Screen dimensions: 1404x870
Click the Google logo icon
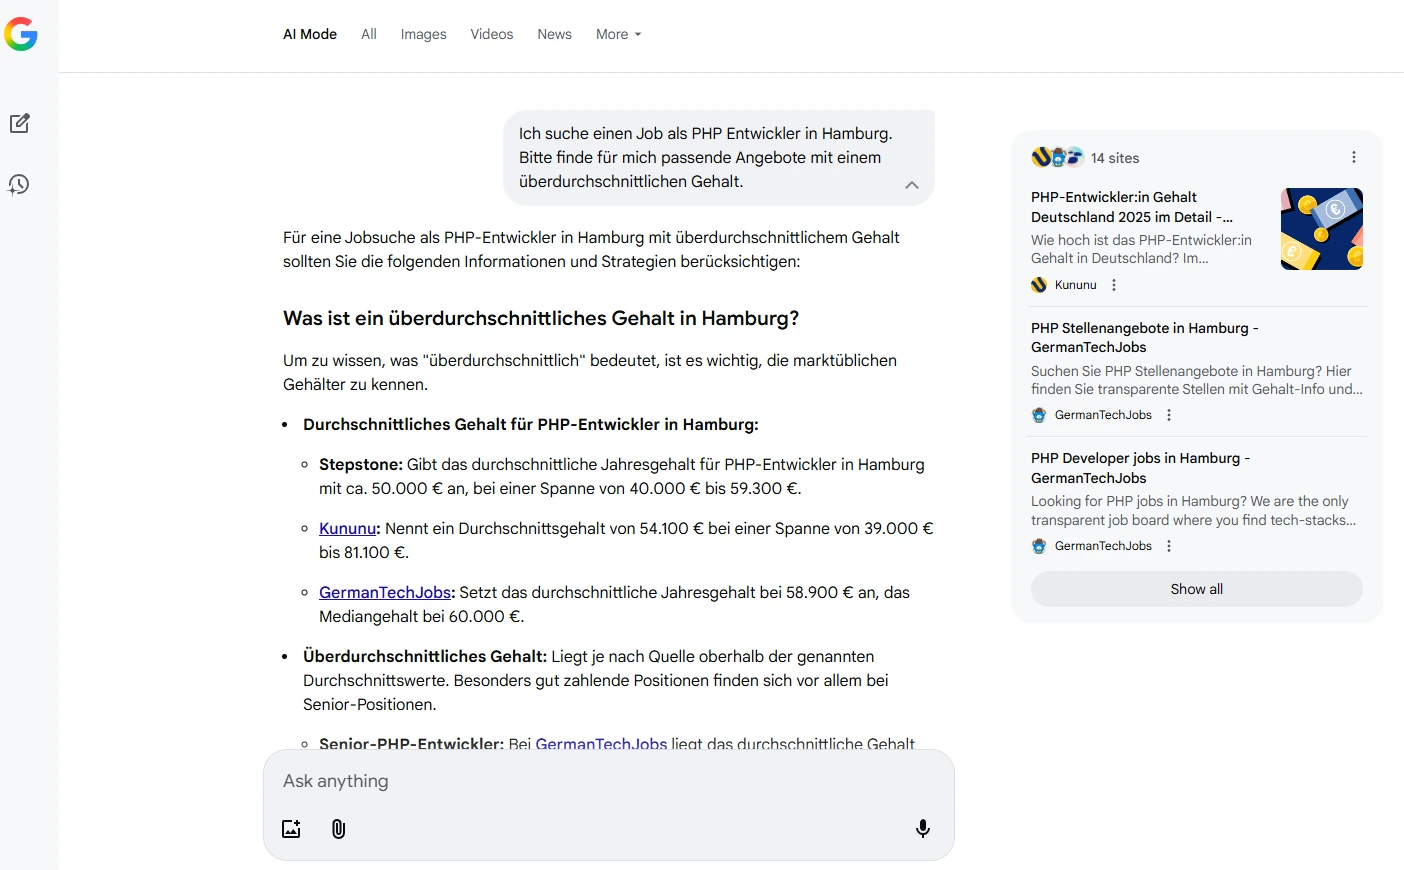point(21,35)
